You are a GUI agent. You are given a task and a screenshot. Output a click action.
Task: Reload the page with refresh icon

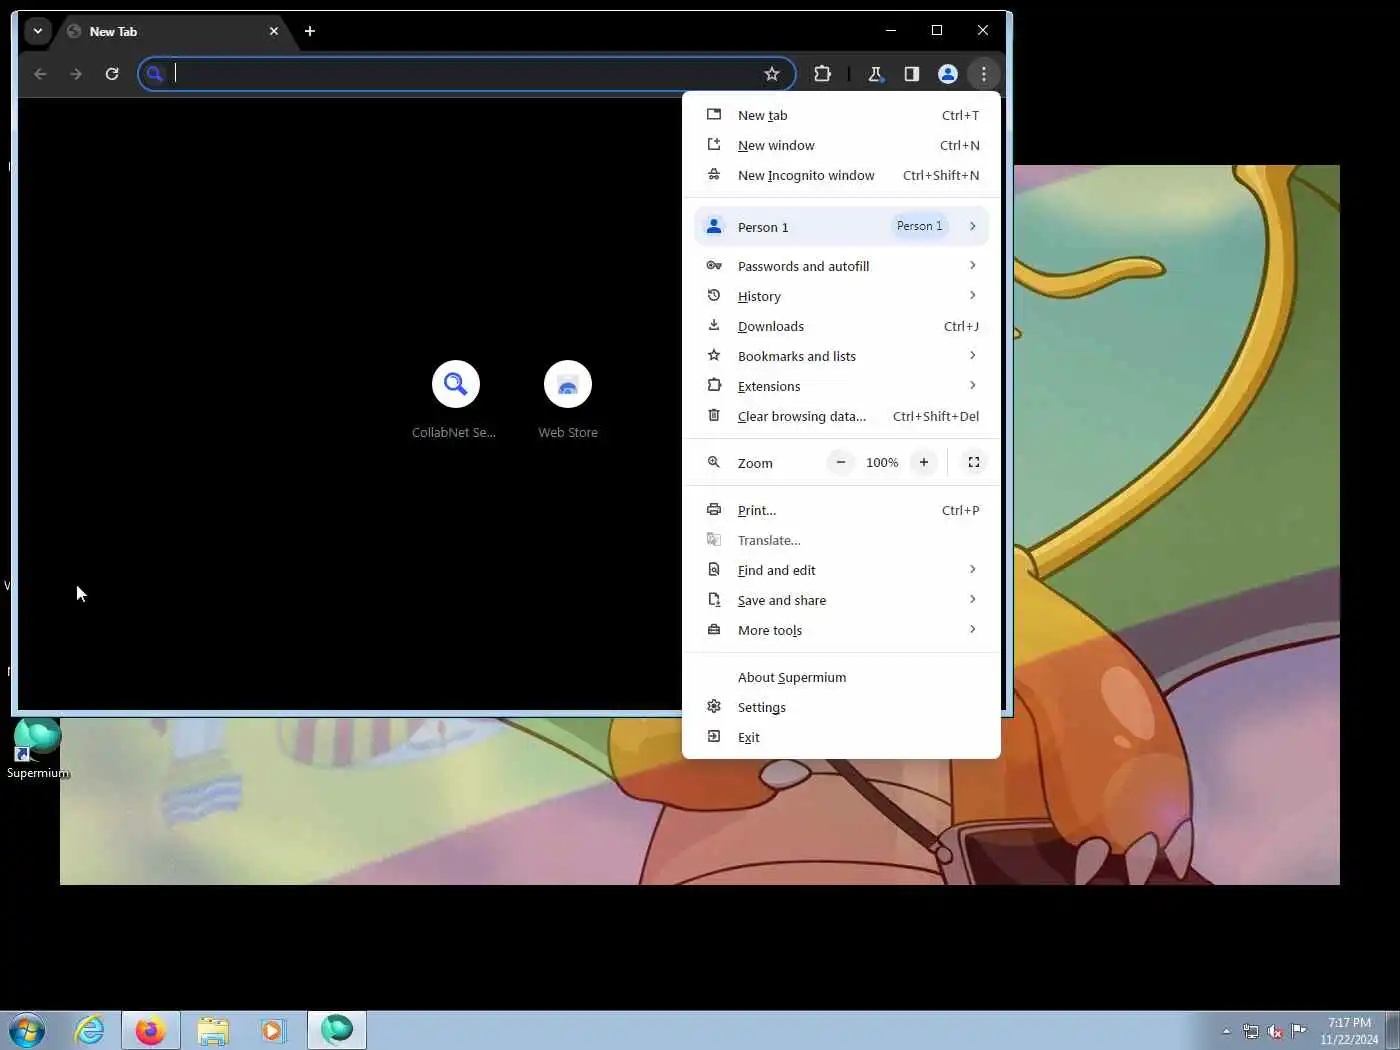[112, 74]
